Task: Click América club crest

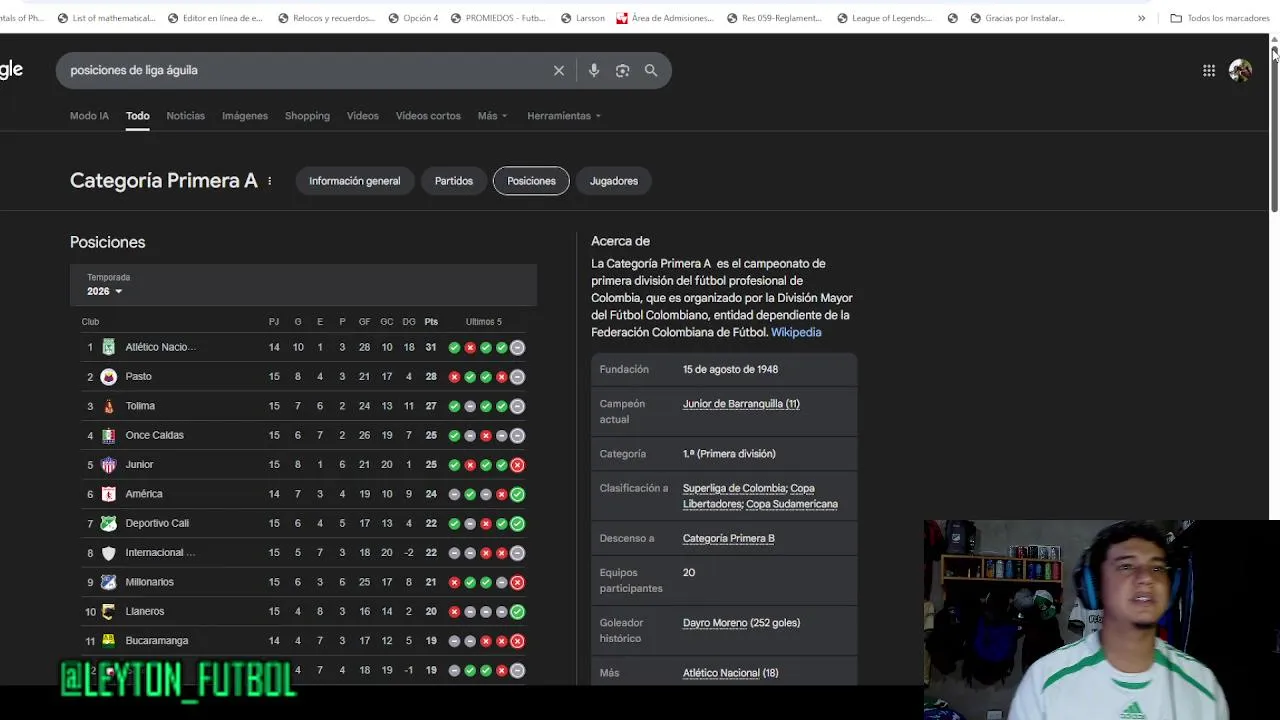Action: click(108, 494)
